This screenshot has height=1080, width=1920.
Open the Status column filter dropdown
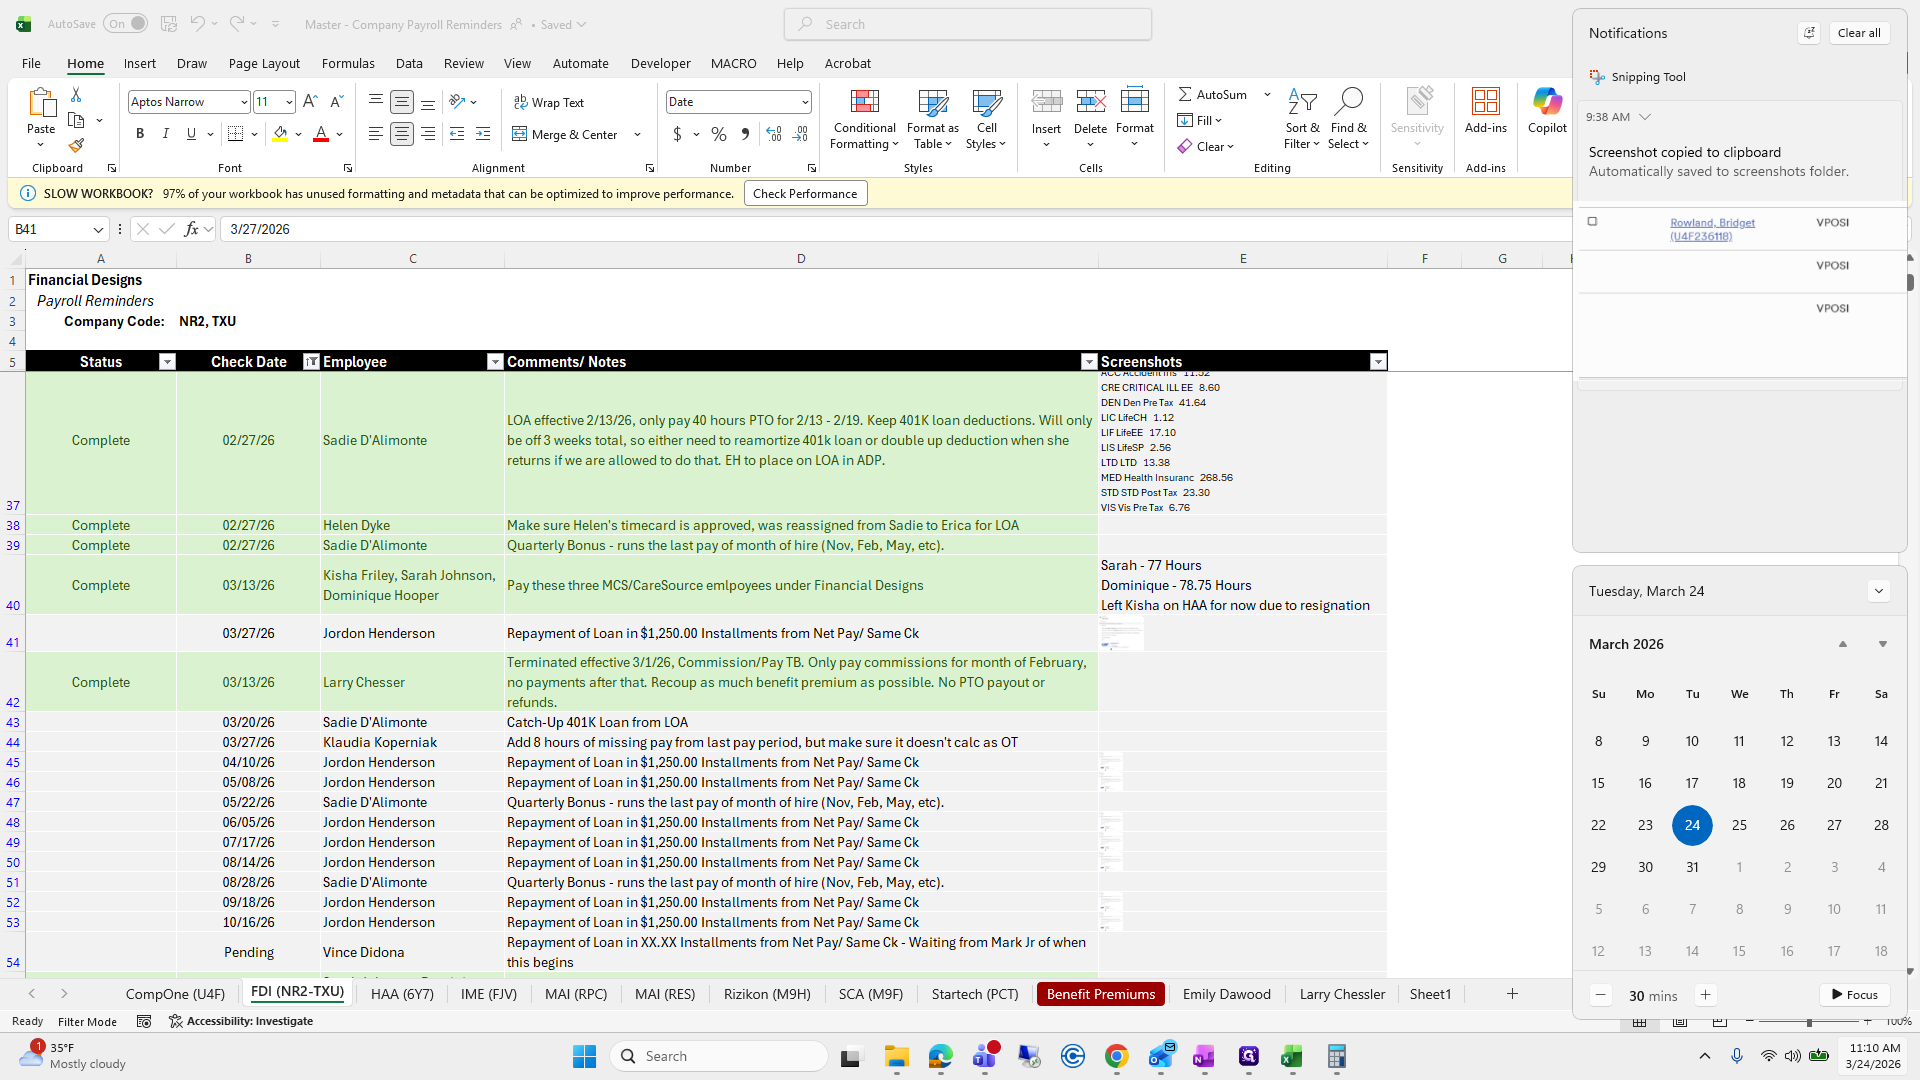167,362
